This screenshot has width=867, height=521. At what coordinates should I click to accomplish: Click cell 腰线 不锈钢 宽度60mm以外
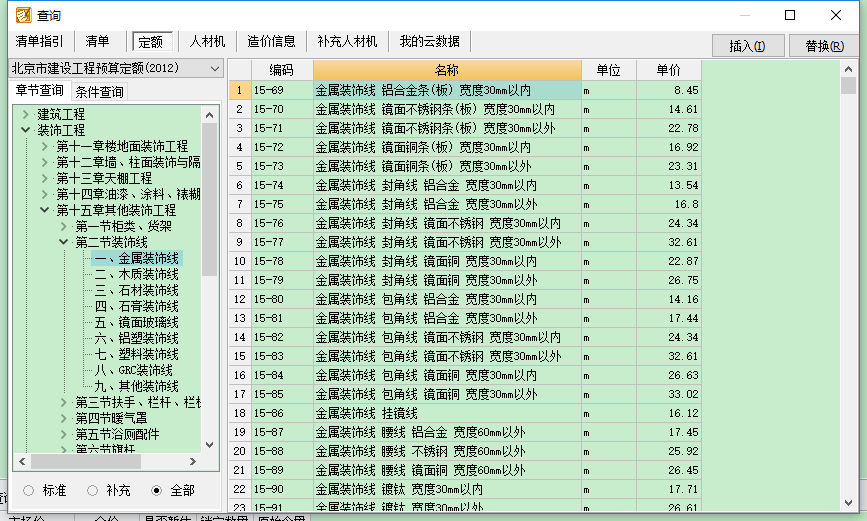click(447, 451)
